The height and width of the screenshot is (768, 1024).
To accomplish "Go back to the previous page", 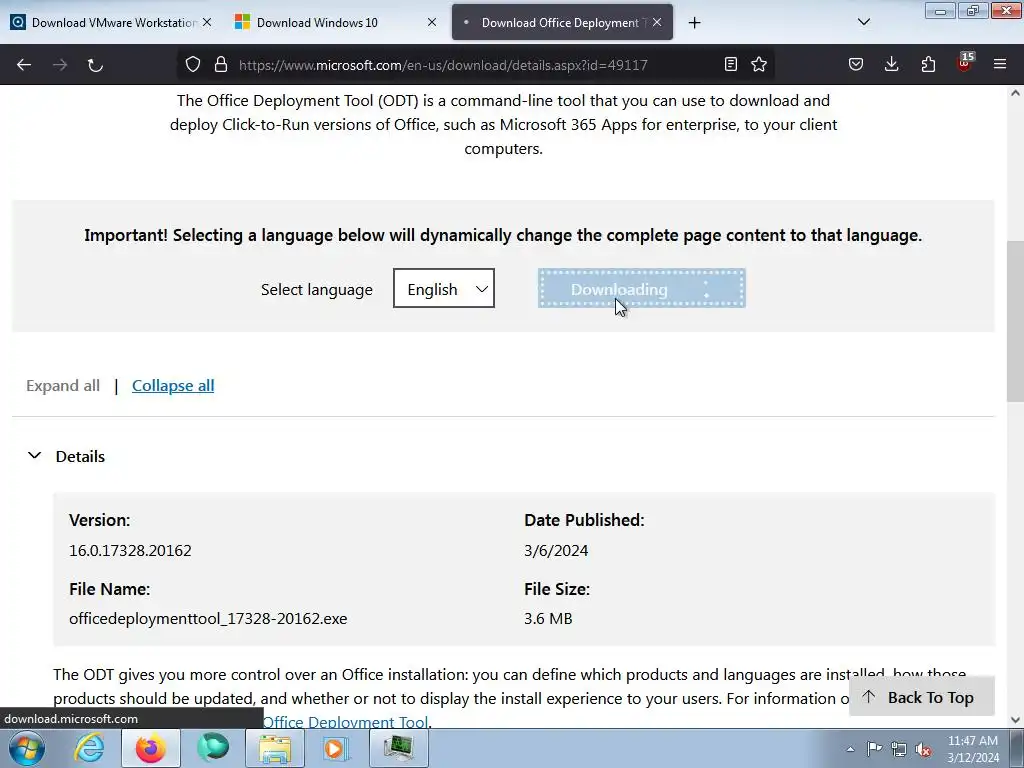I will (24, 65).
